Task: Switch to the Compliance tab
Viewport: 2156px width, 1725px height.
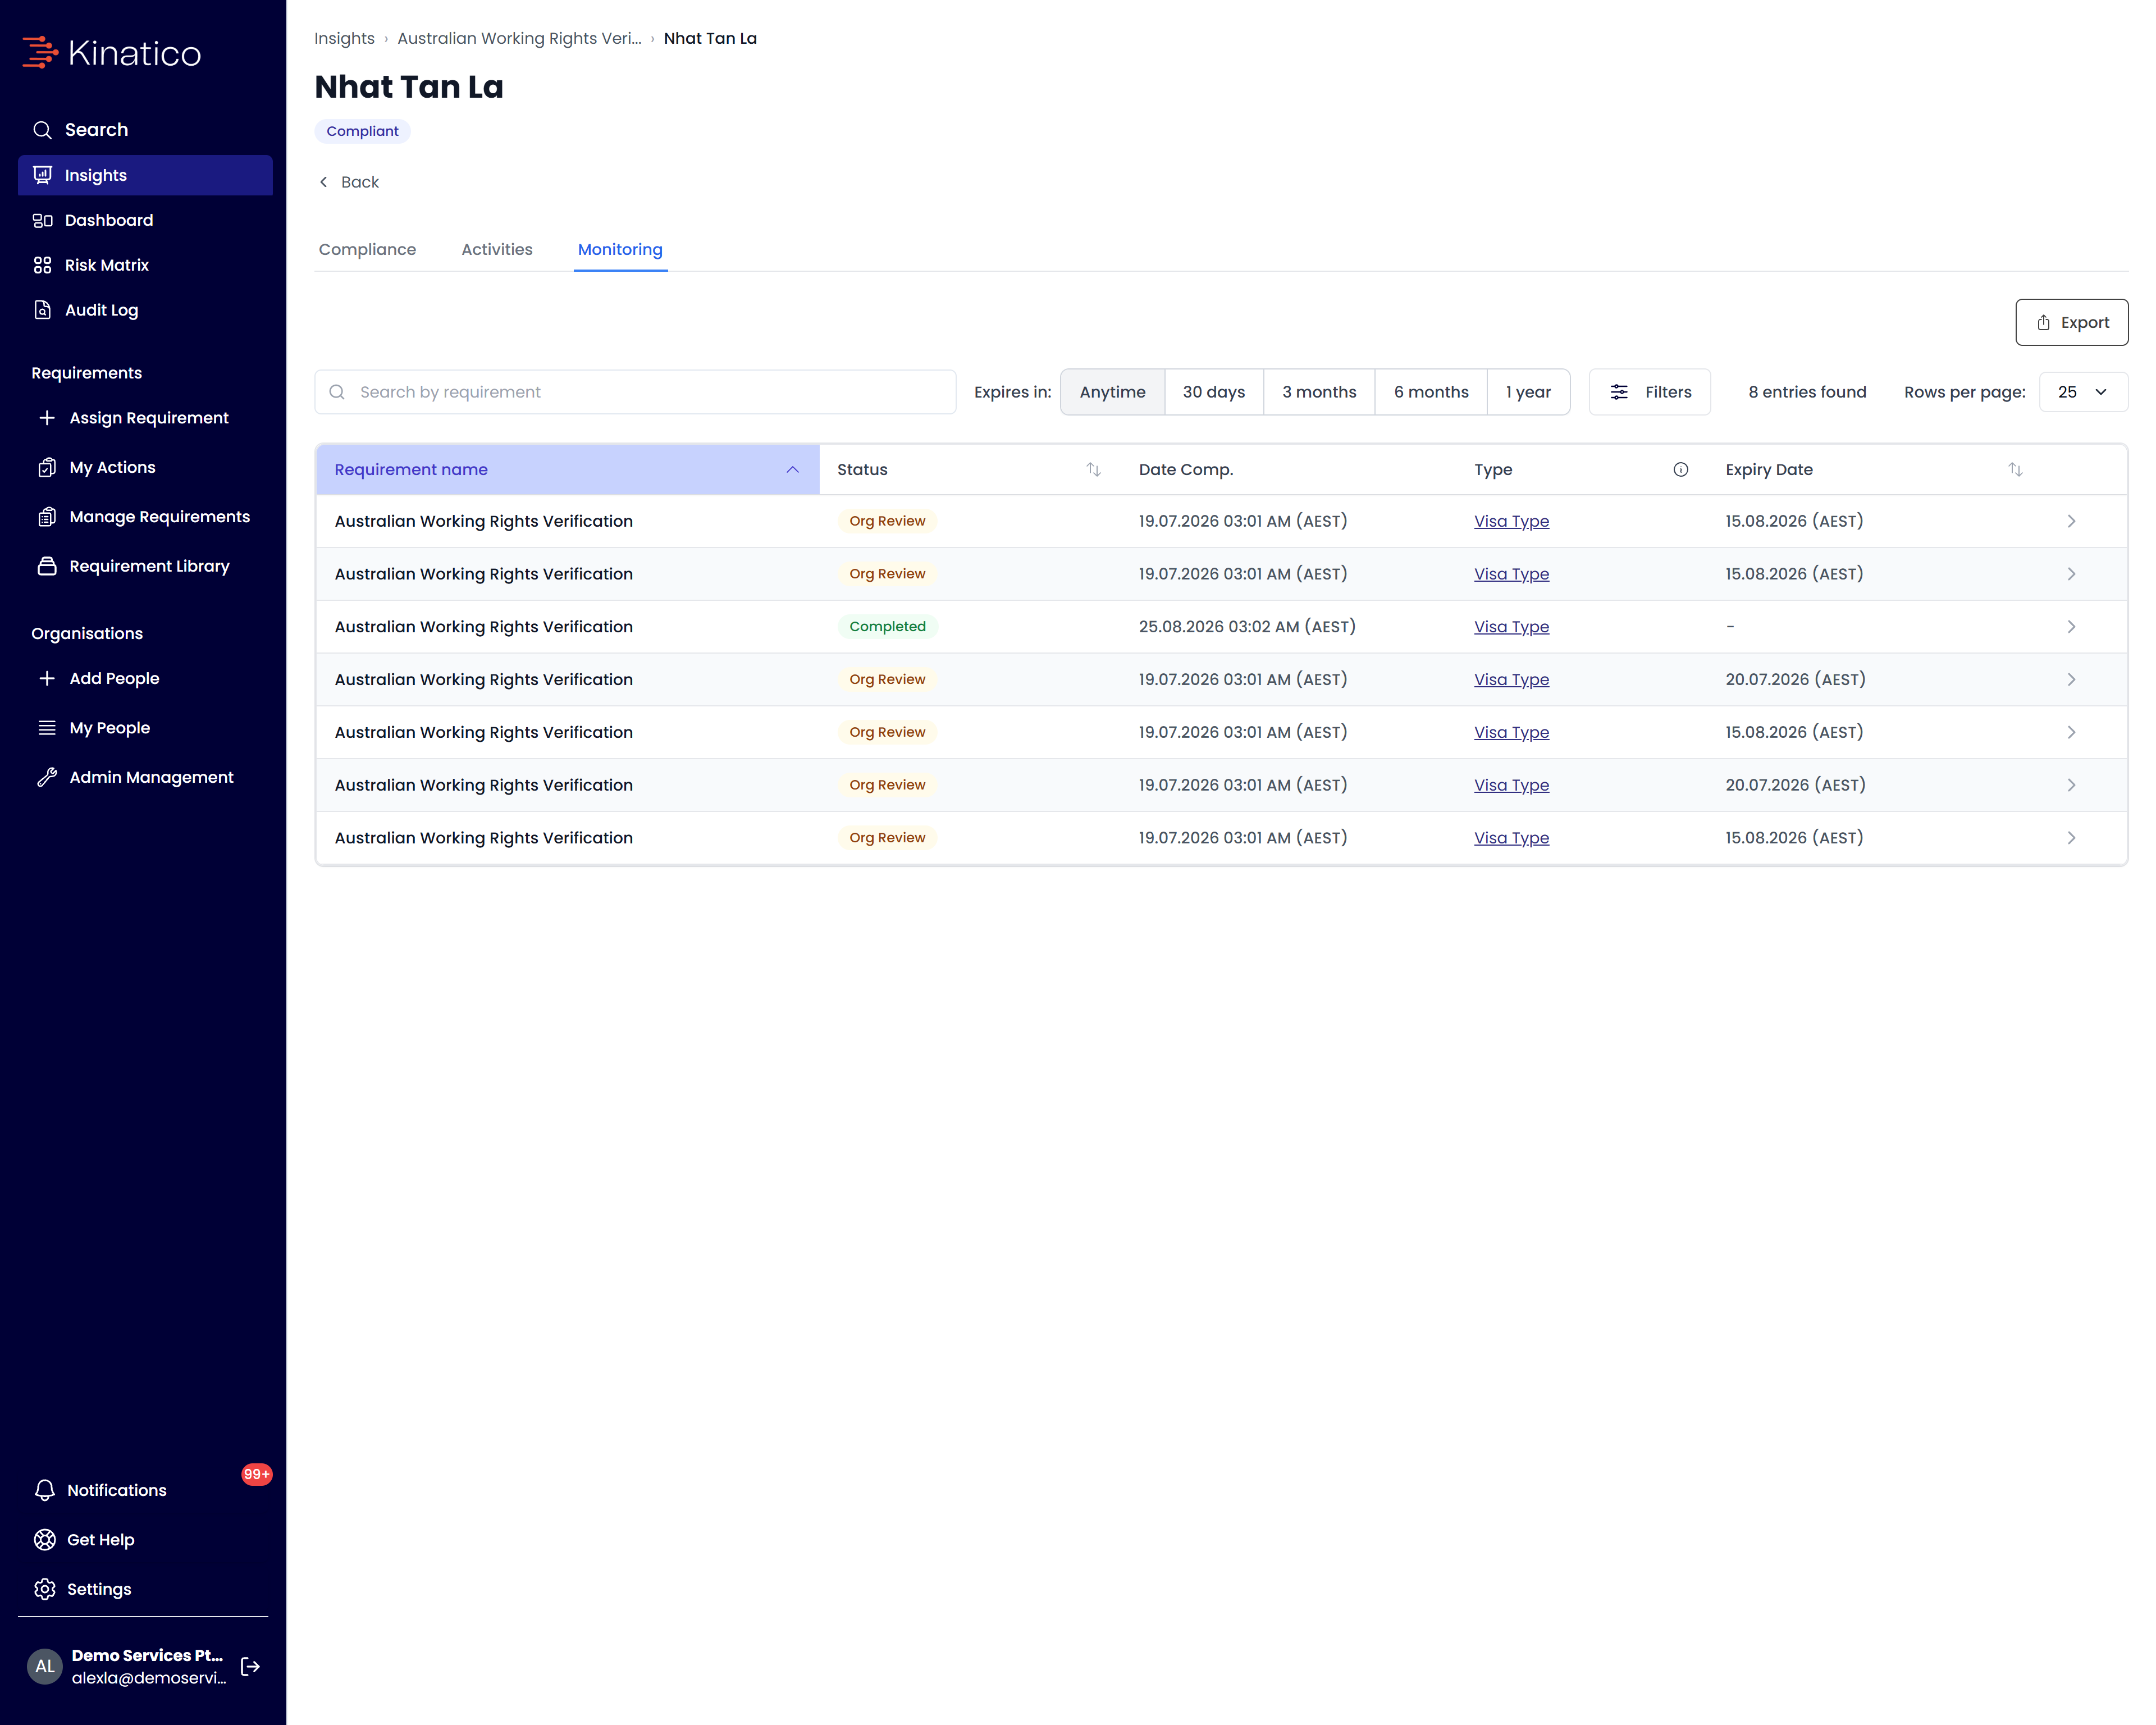Action: [367, 249]
